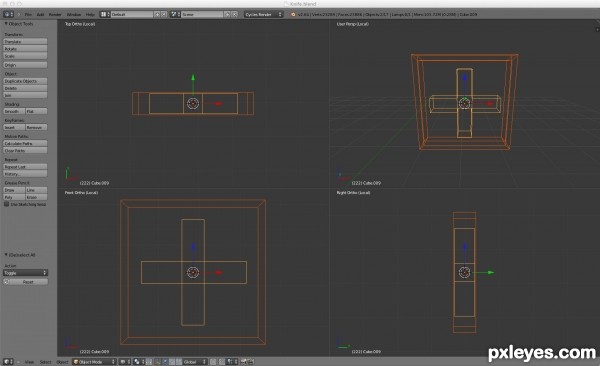Click Duplicate Objects button
This screenshot has width=600, height=366.
[25, 81]
